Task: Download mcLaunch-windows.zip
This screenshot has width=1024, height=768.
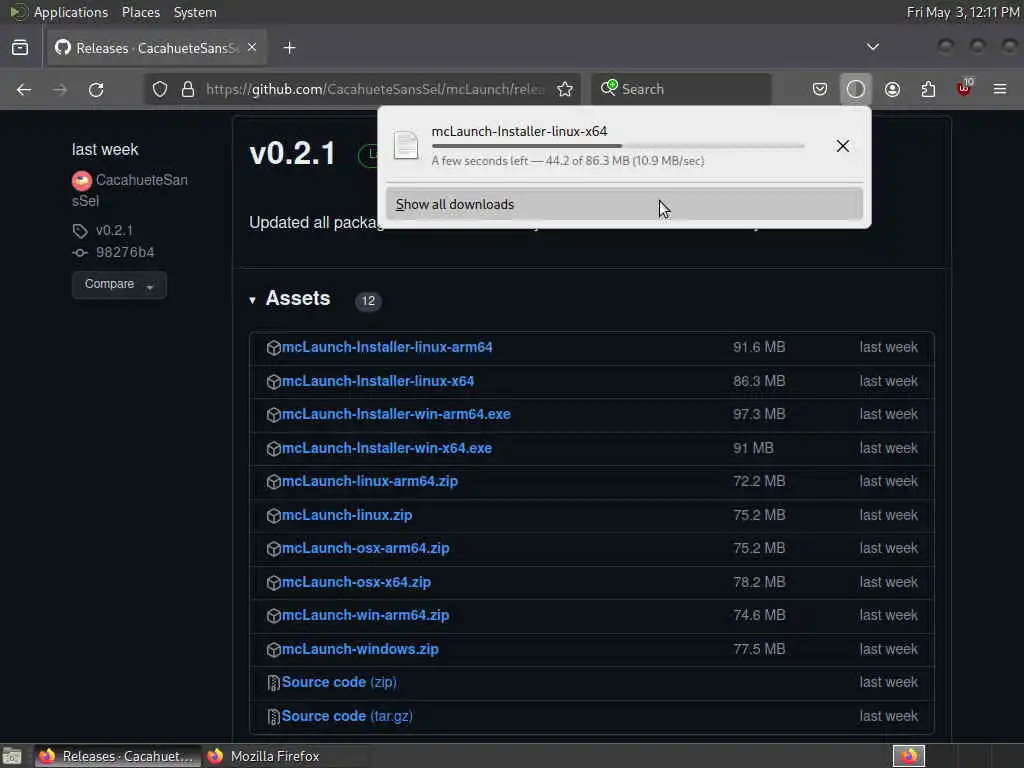Action: [x=360, y=650]
